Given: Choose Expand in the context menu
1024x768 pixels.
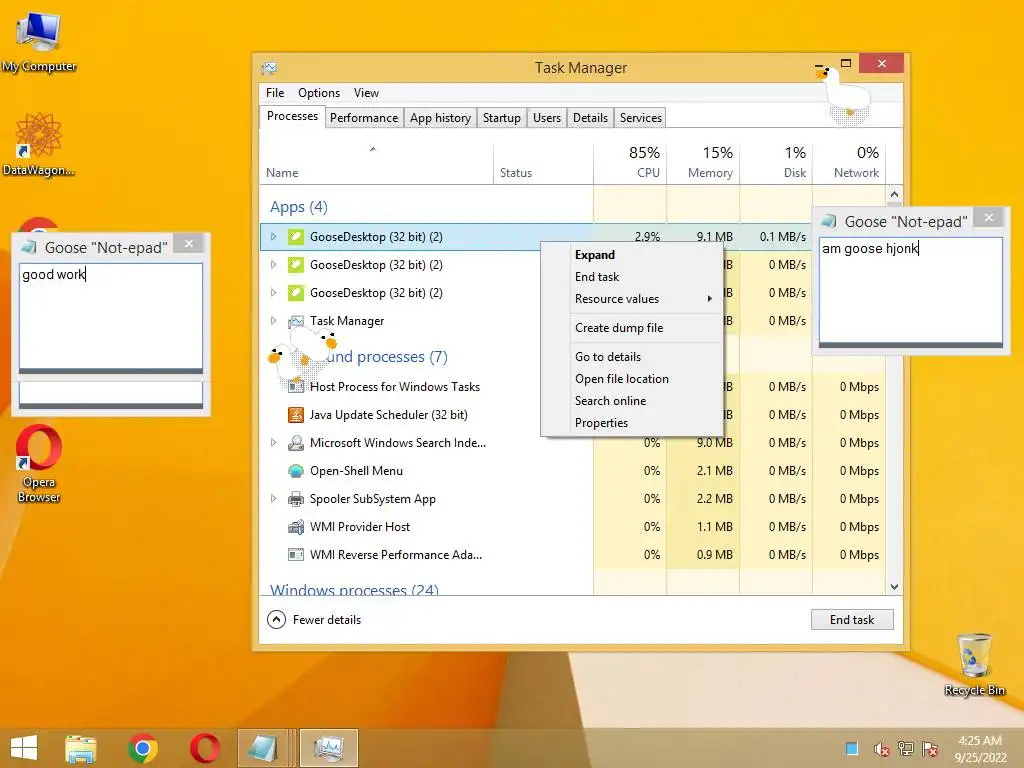Looking at the screenshot, I should click(x=632, y=255).
